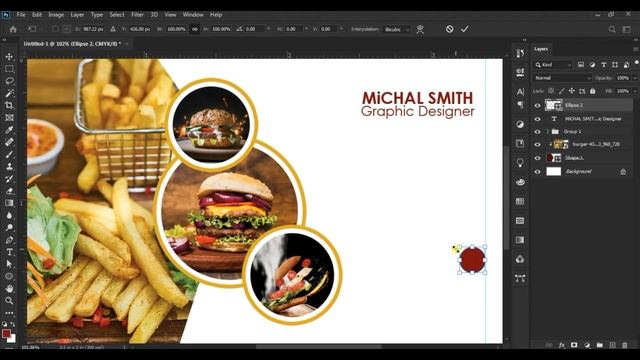Add a layer style with fx icon
The width and height of the screenshot is (640, 360).
pos(562,345)
